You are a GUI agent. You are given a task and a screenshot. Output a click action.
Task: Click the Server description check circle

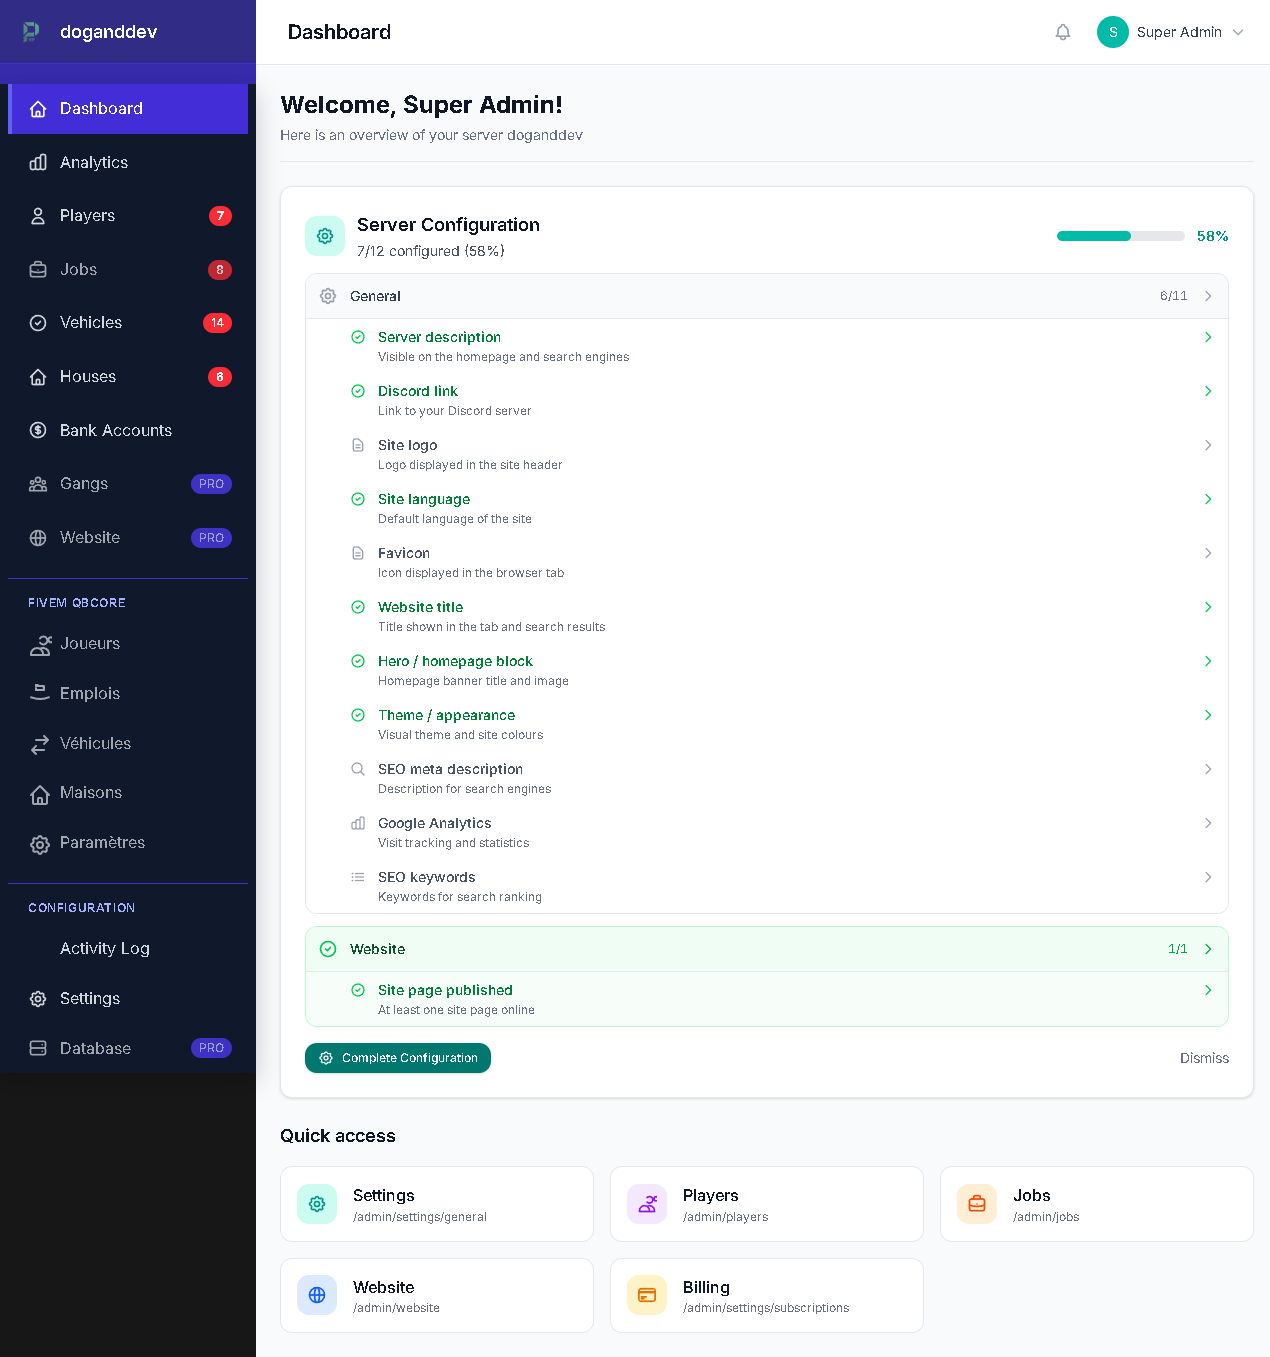[358, 337]
